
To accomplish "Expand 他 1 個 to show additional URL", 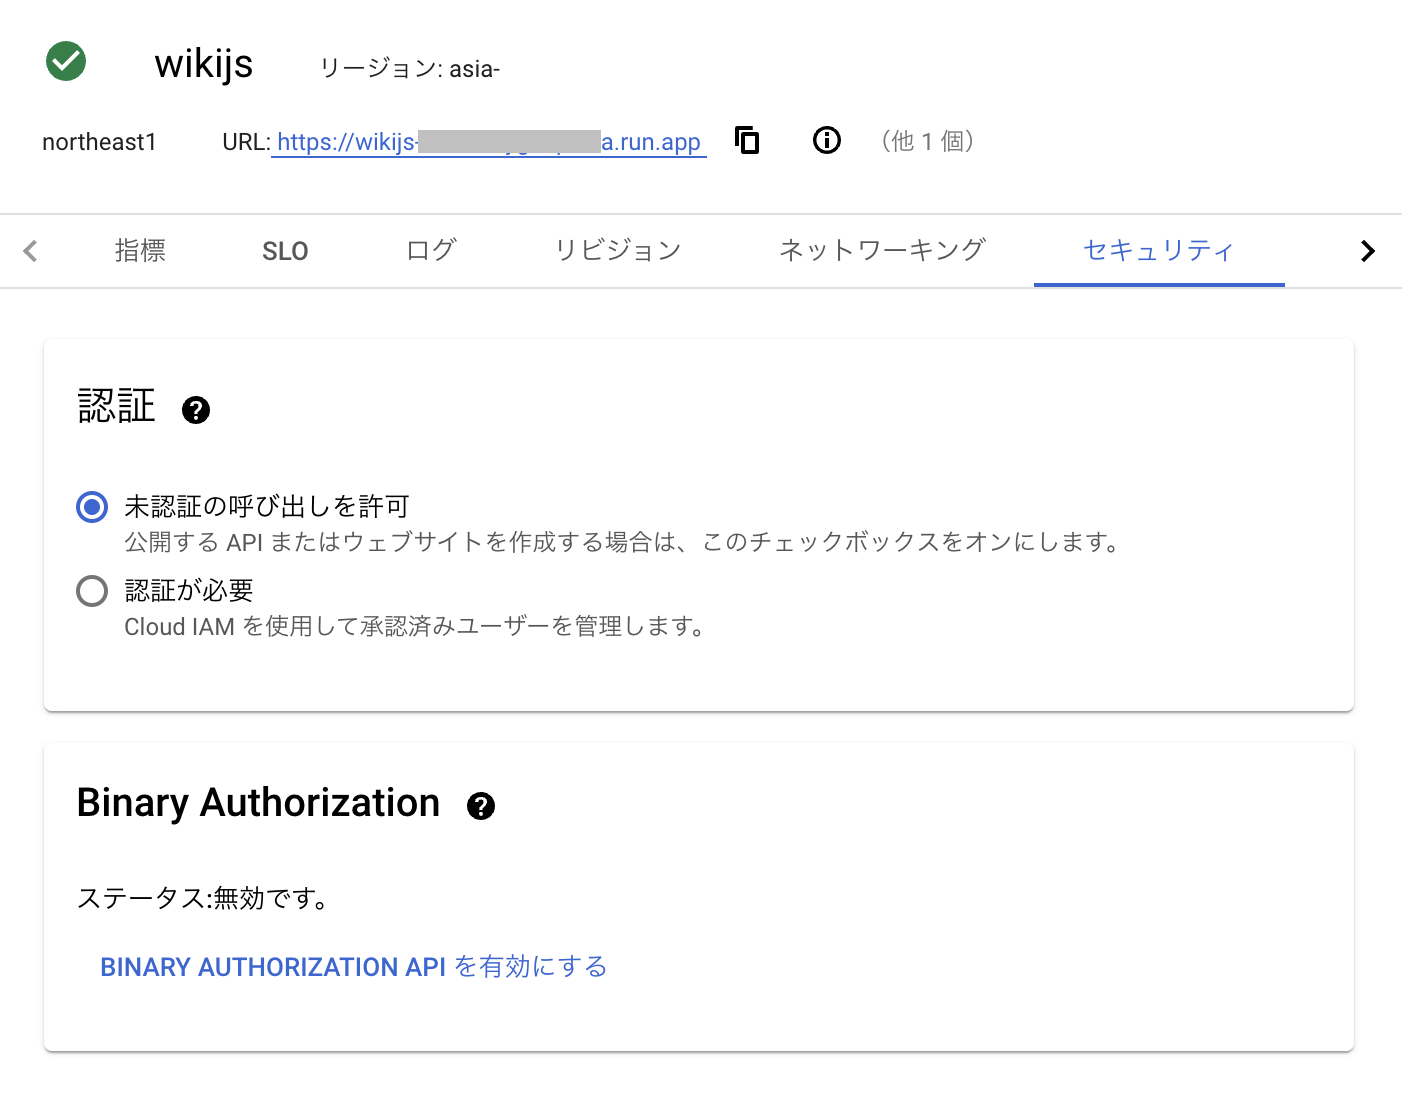I will [927, 141].
